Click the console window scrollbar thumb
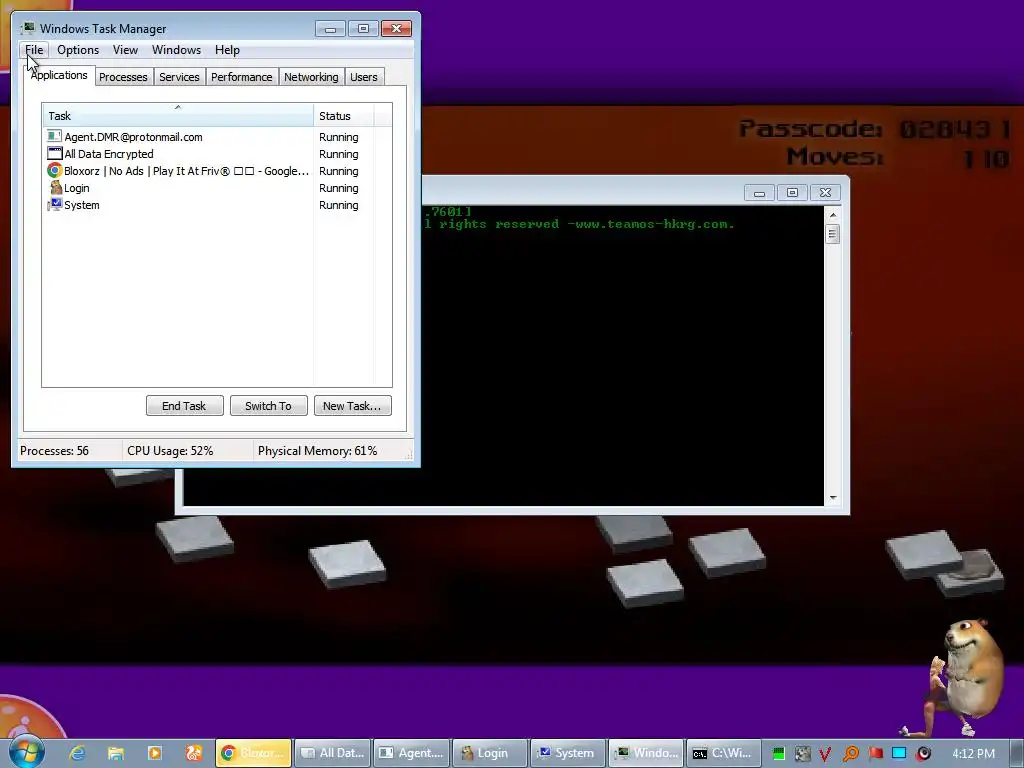The height and width of the screenshot is (768, 1024). click(833, 234)
